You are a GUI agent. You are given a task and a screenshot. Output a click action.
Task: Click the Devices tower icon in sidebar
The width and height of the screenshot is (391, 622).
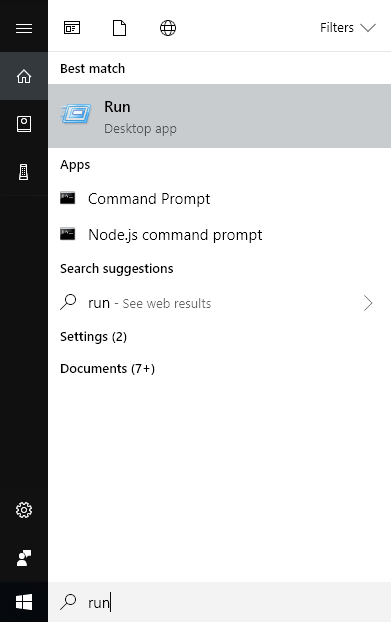point(24,172)
